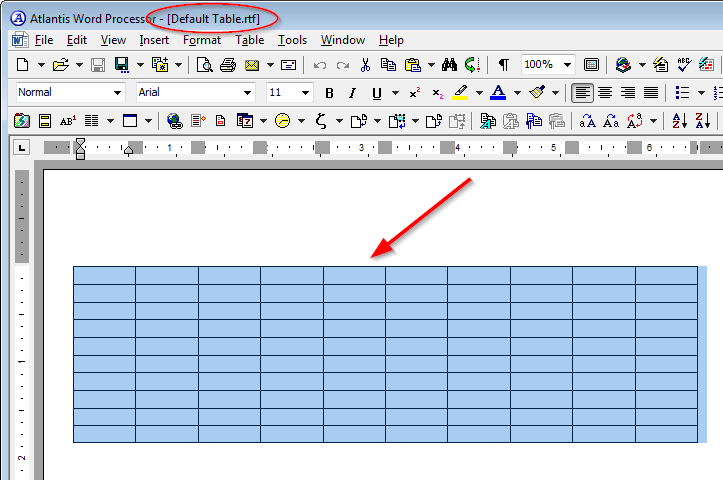Screen dimensions: 723x480
Task: Open the Format menu
Action: 201,40
